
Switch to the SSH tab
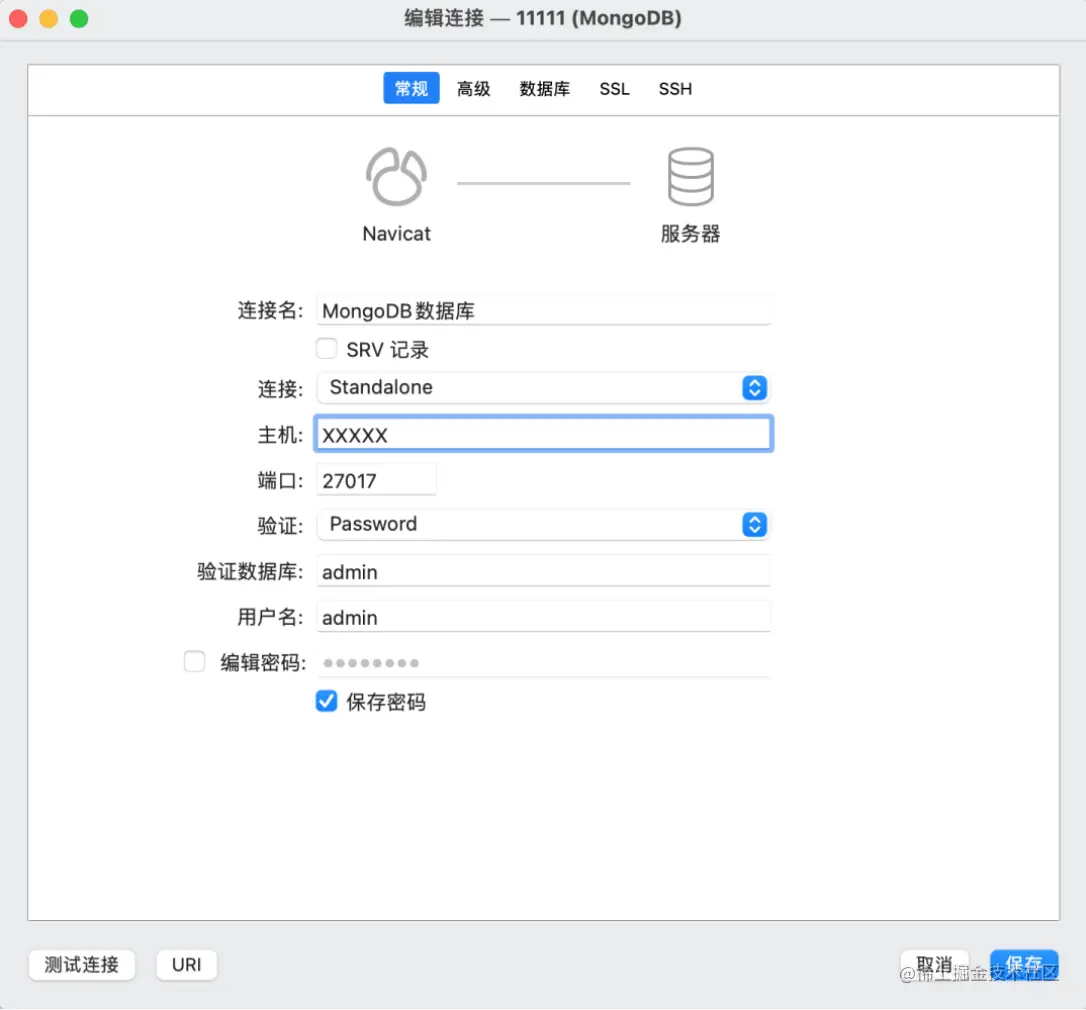pyautogui.click(x=675, y=89)
